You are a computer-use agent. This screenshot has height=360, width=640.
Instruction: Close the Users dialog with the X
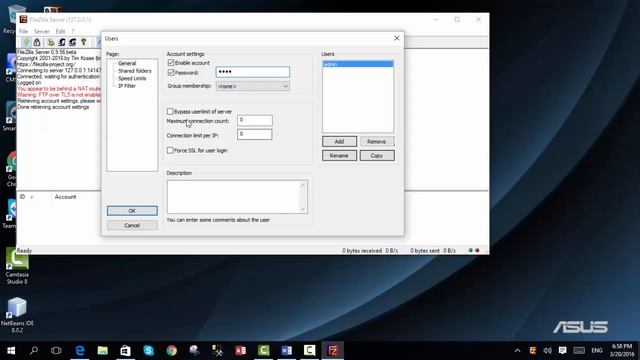[397, 38]
